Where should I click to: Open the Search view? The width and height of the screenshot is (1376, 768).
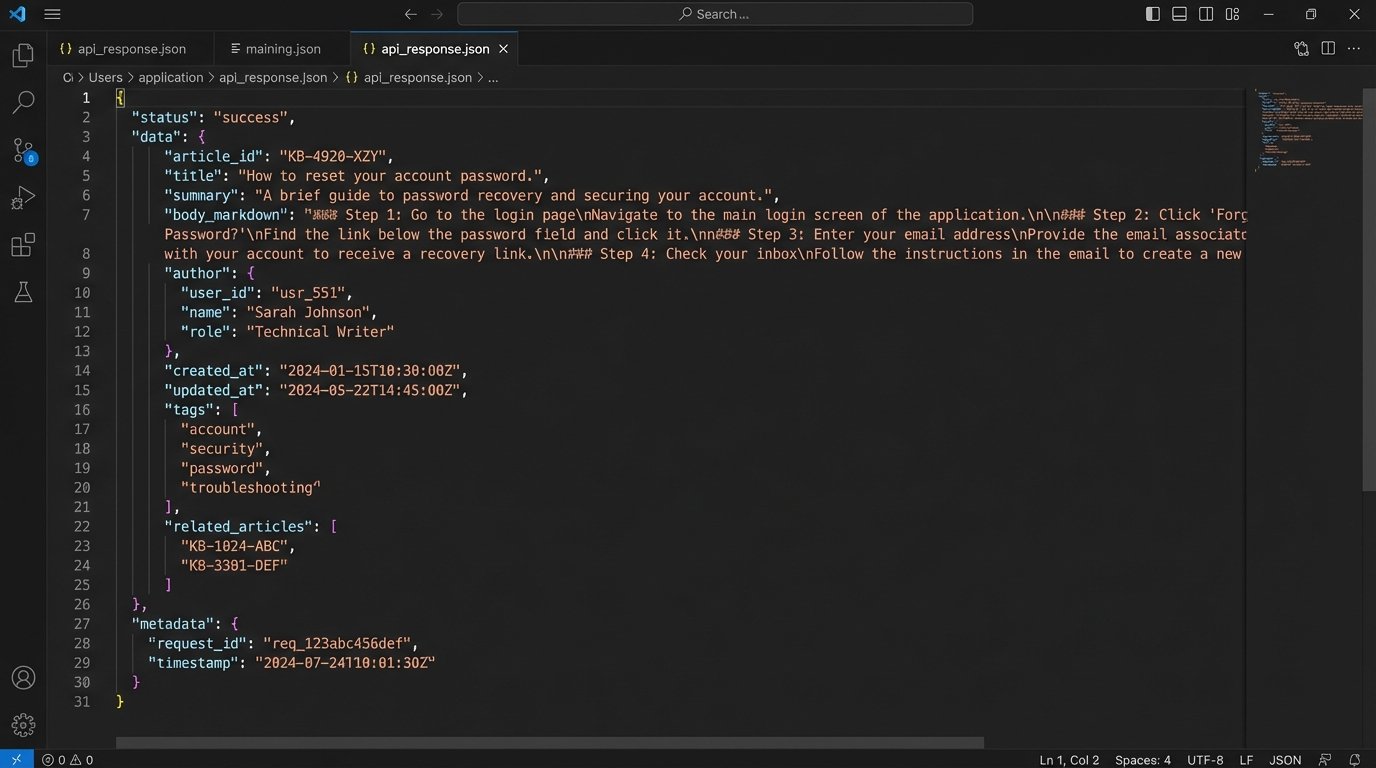point(22,103)
